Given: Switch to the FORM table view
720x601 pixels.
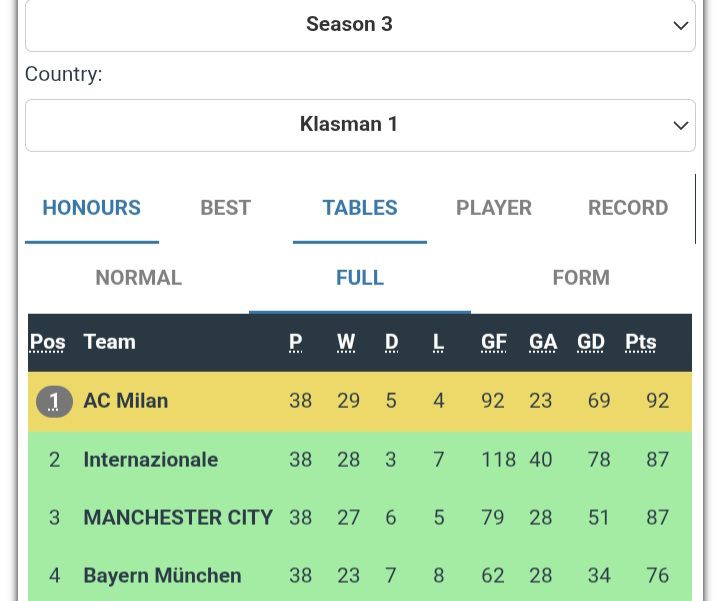Looking at the screenshot, I should (x=580, y=278).
